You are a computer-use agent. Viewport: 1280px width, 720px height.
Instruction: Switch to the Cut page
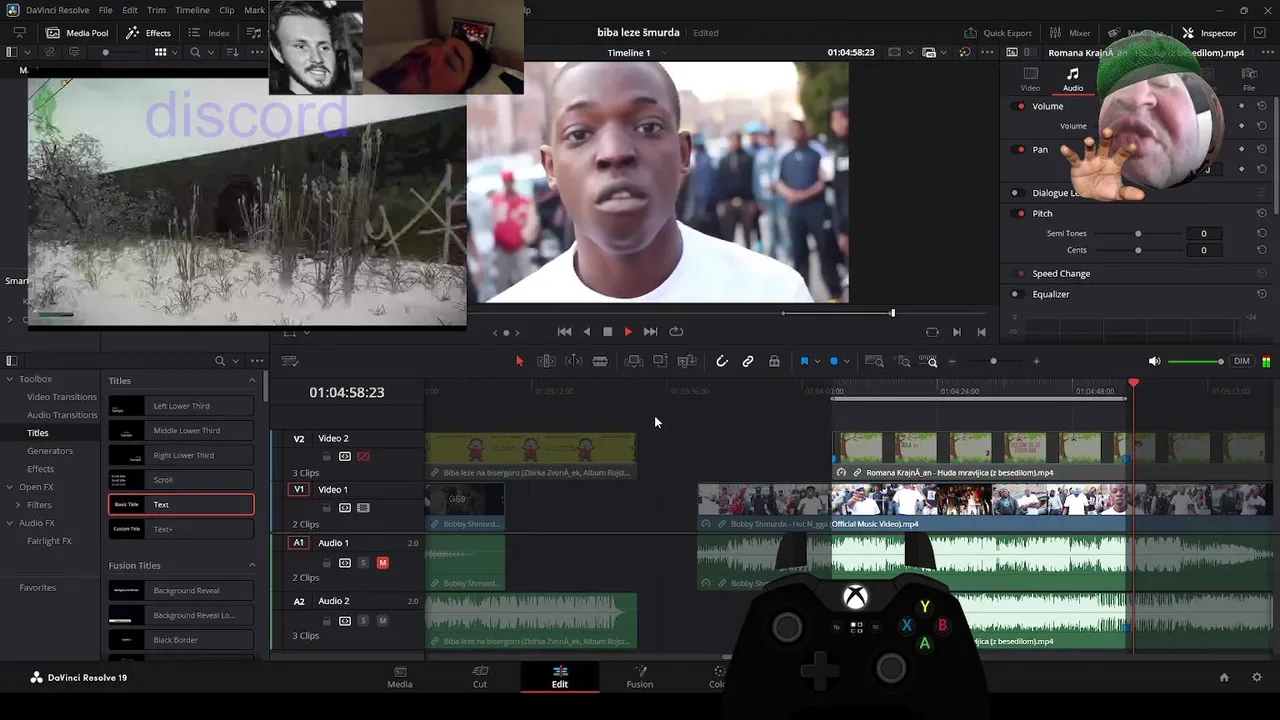click(480, 677)
